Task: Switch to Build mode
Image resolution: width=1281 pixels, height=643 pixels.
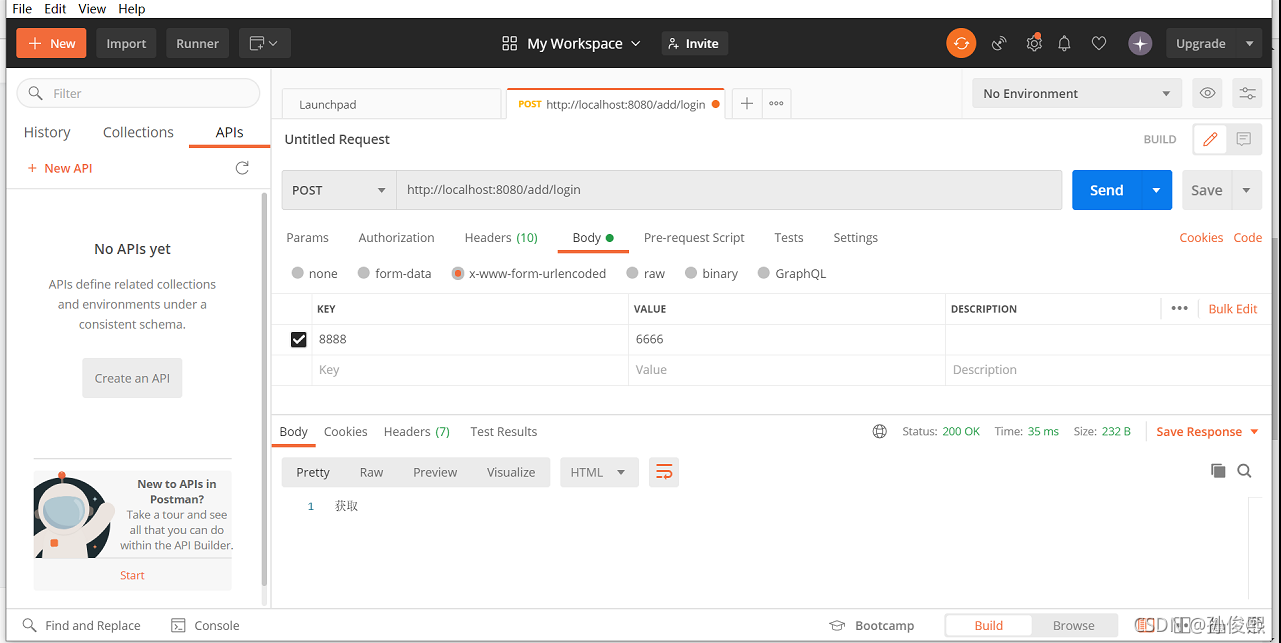Action: point(988,625)
